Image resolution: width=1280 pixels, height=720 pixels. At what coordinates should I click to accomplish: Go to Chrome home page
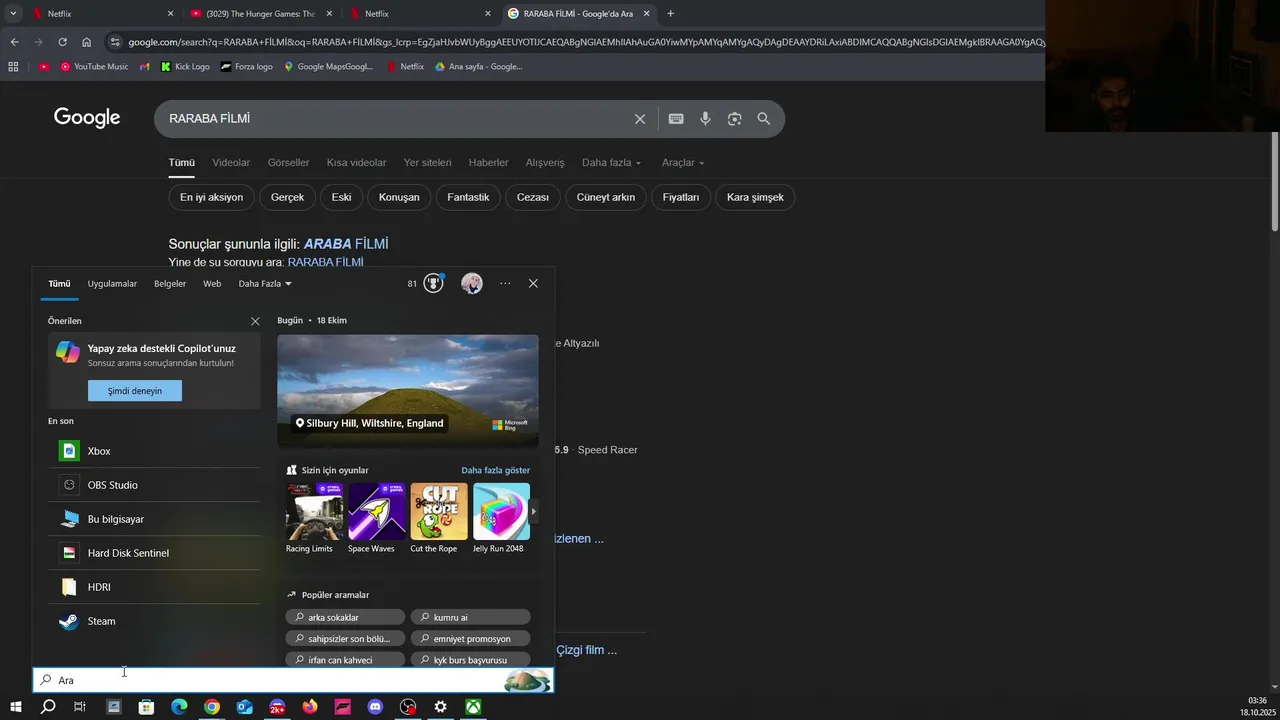pyautogui.click(x=87, y=42)
